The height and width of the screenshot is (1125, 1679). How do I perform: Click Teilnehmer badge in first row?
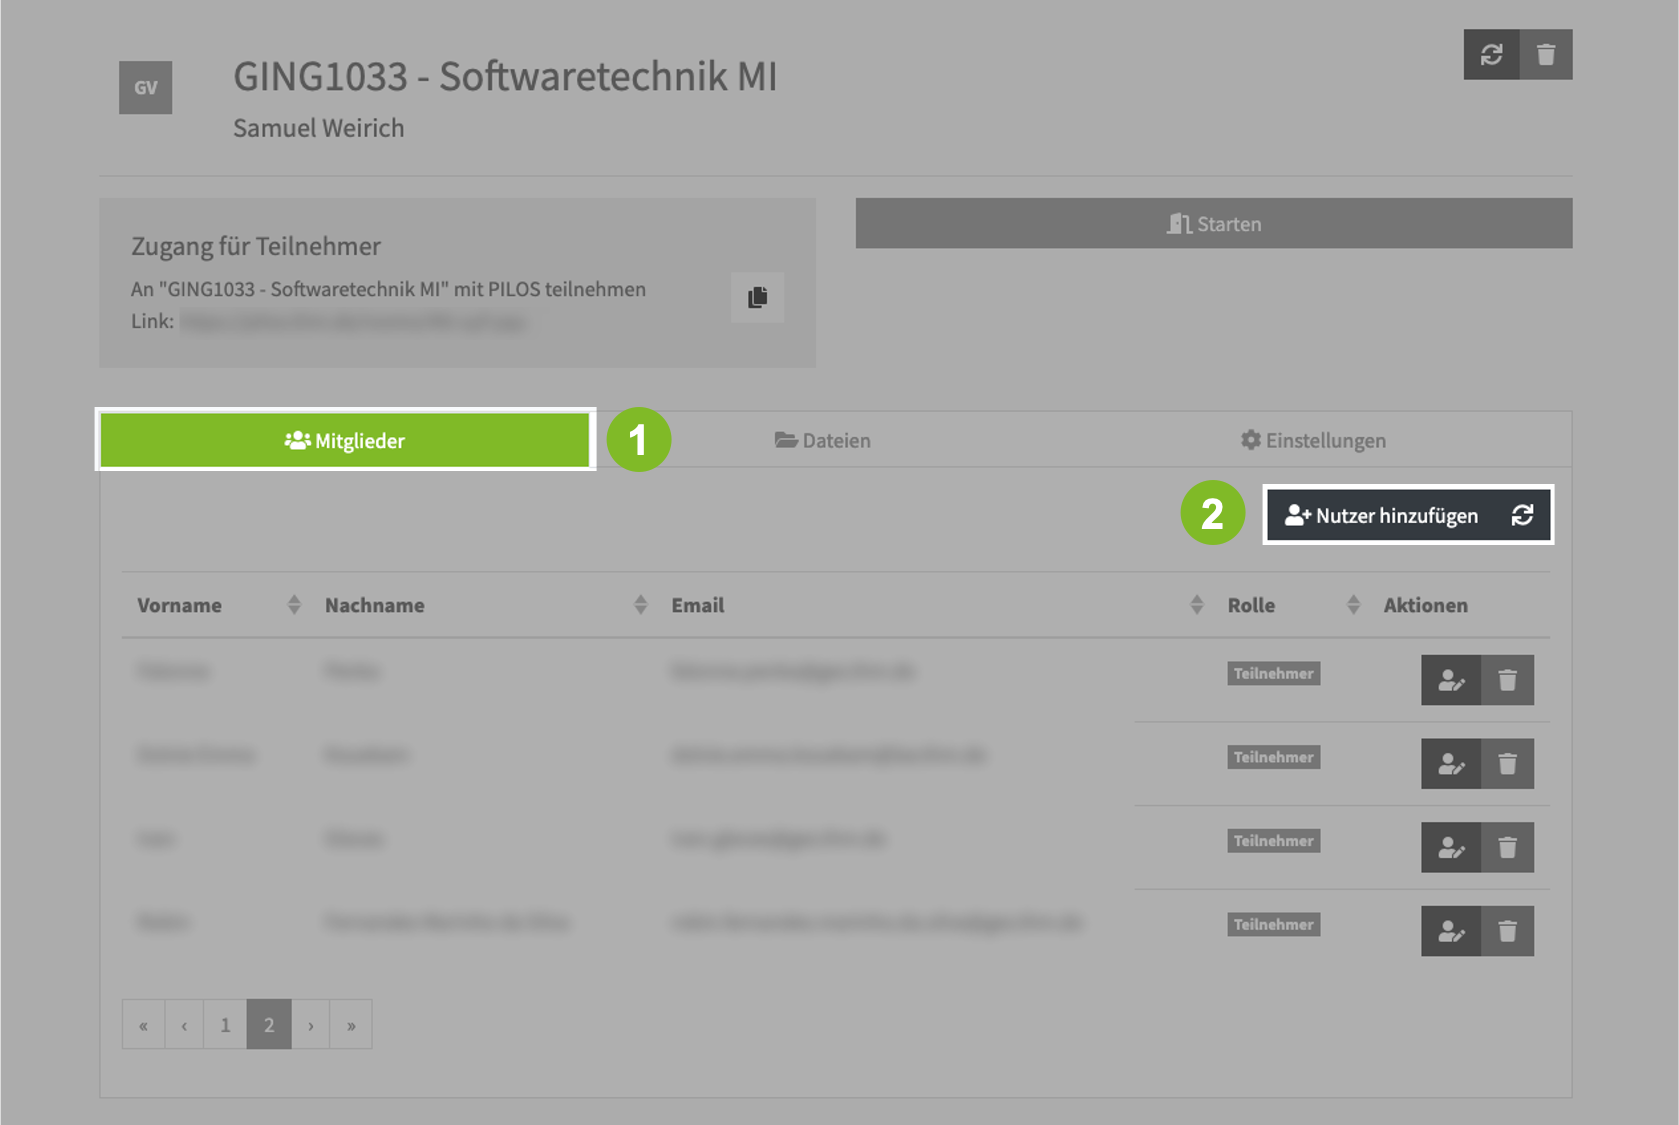click(1273, 673)
